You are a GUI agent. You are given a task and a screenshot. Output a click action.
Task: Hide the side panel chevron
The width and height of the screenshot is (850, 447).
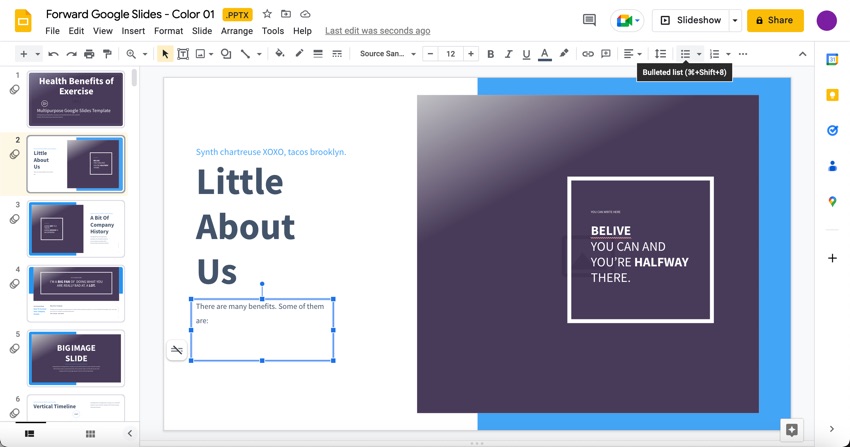(x=832, y=429)
